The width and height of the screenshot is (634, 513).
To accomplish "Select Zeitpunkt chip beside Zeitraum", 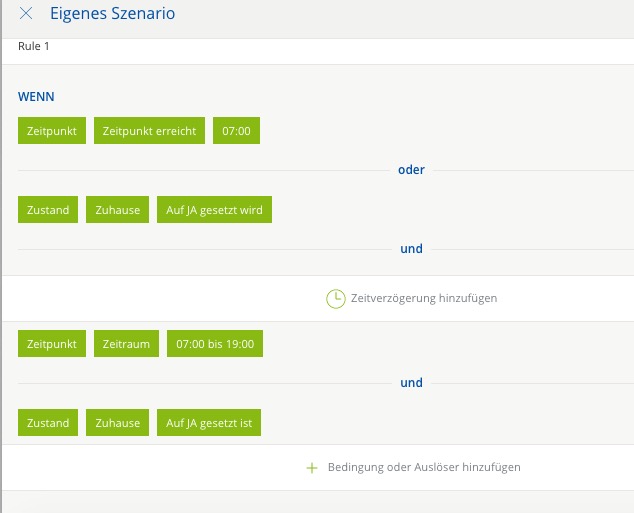I will pyautogui.click(x=52, y=344).
